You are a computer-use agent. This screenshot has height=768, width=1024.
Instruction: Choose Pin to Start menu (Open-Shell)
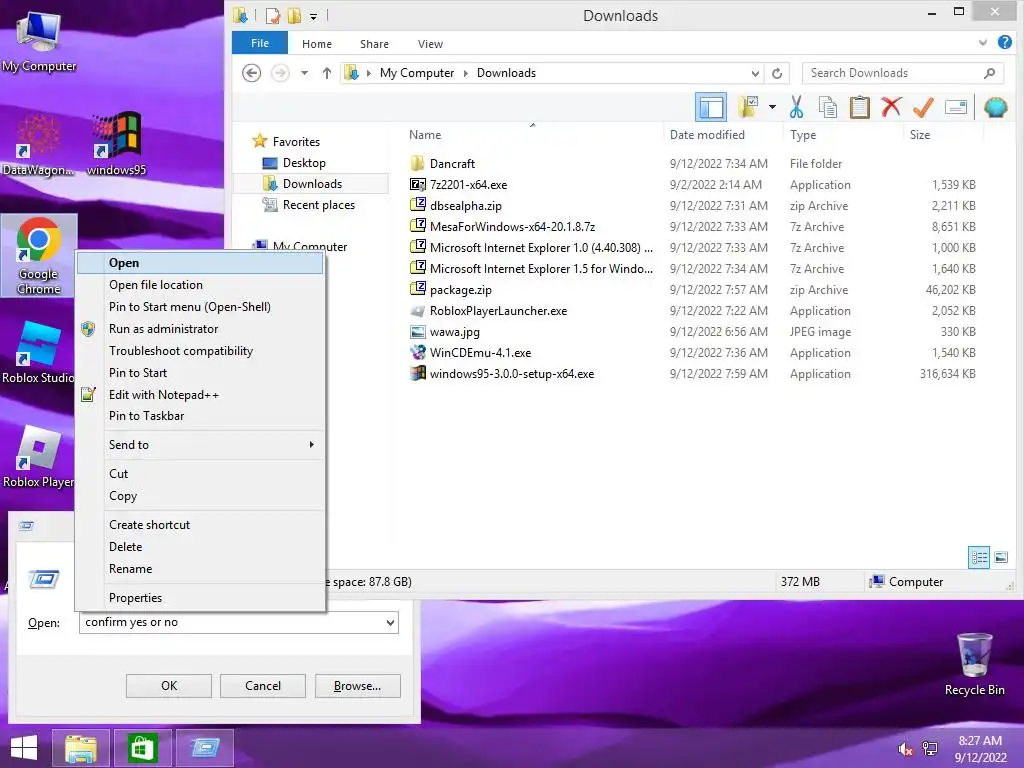pyautogui.click(x=200, y=307)
